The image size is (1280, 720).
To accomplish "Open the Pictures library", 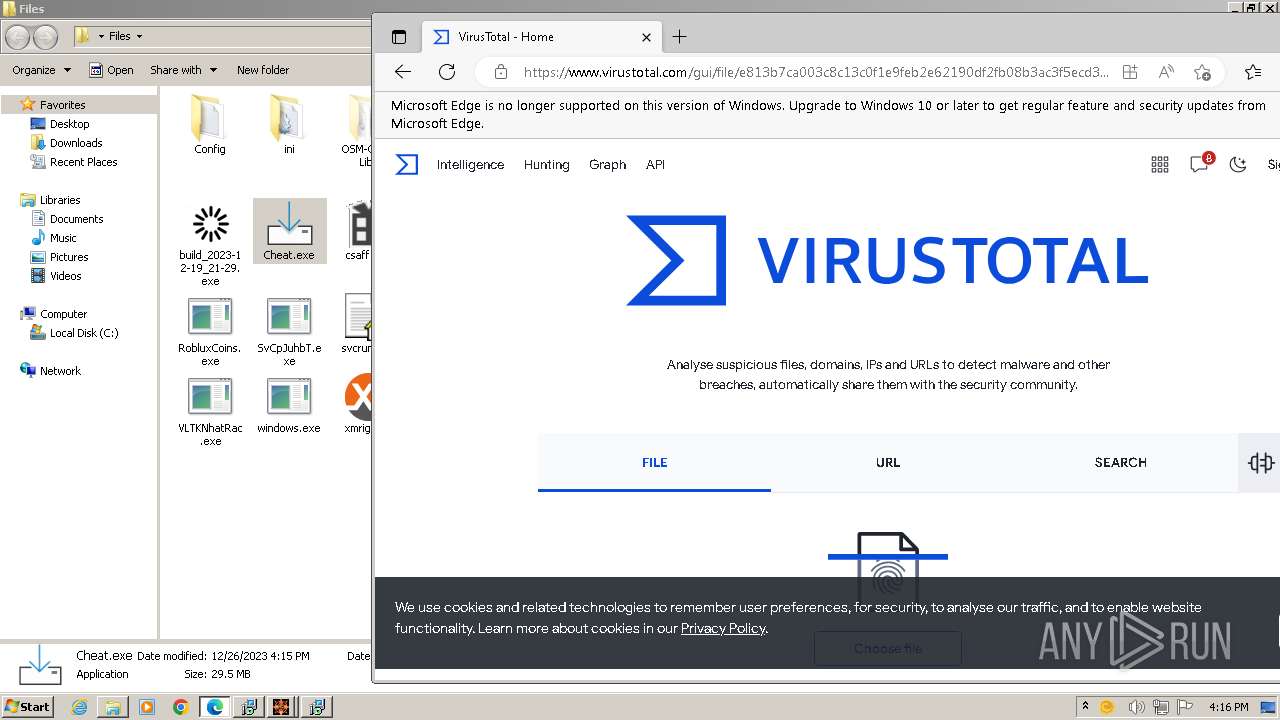I will 69,257.
